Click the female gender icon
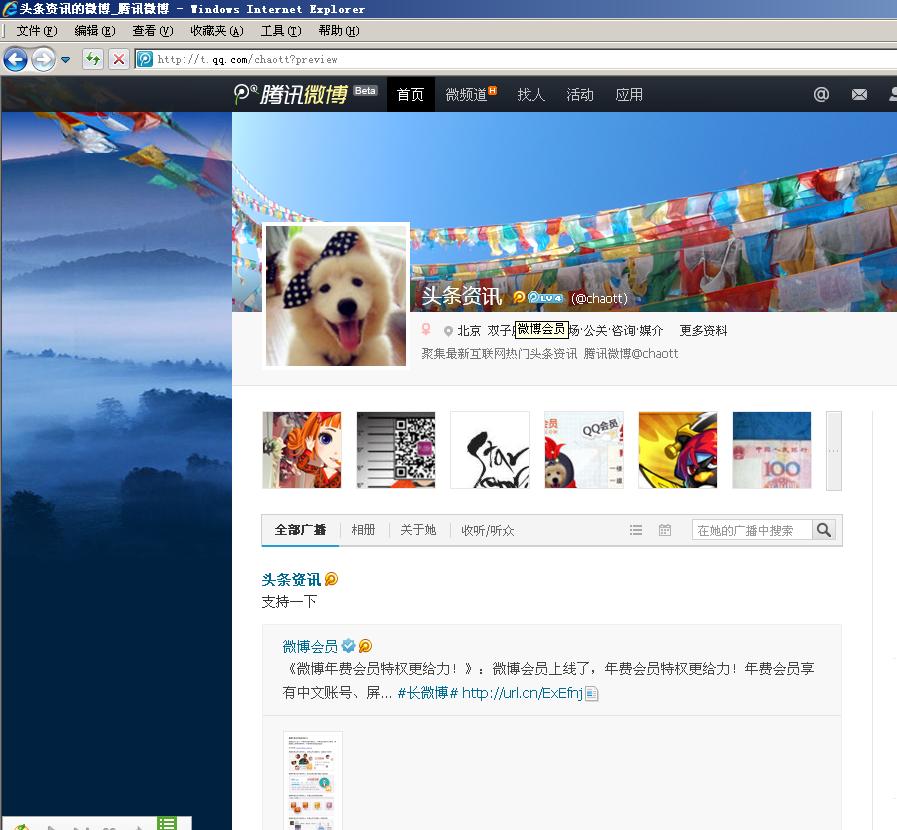Image resolution: width=897 pixels, height=830 pixels. pyautogui.click(x=426, y=329)
